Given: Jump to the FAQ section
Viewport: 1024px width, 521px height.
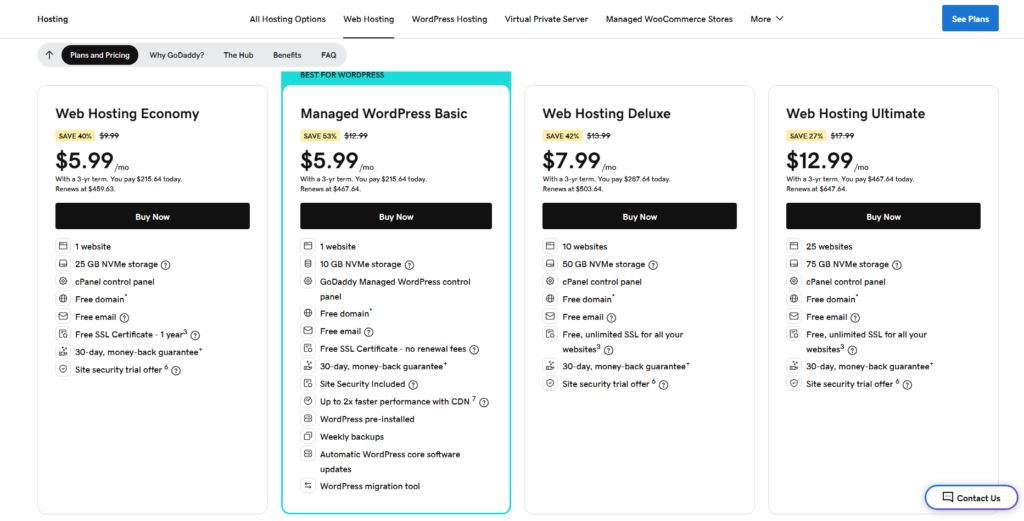Looking at the screenshot, I should [328, 55].
